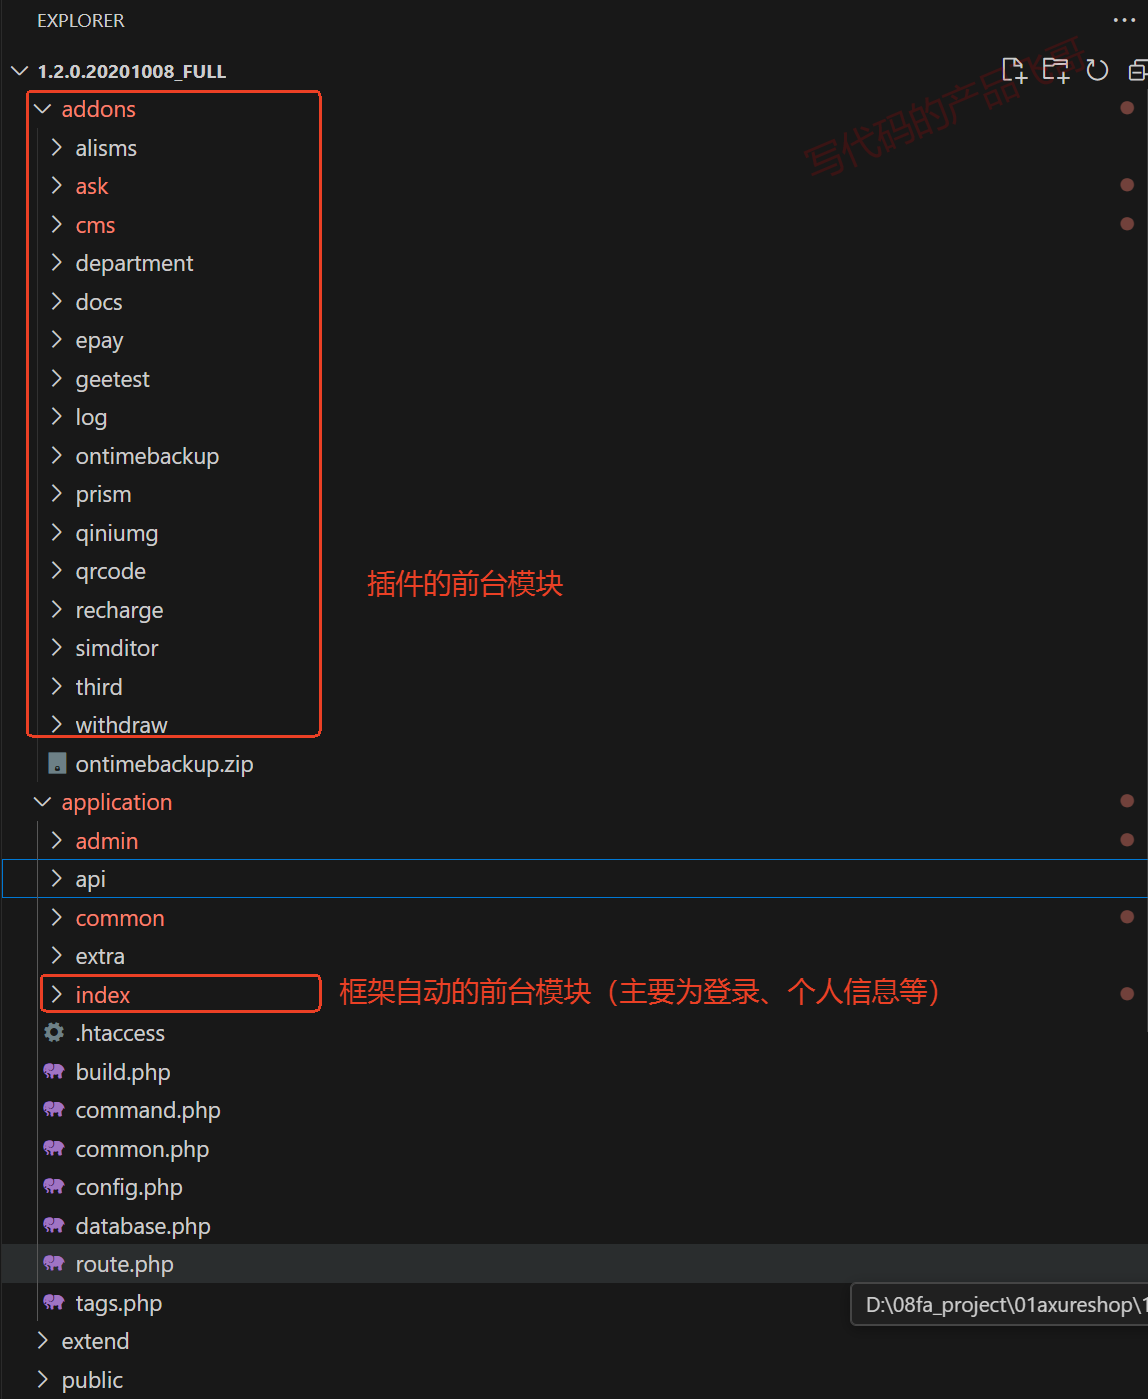Select the common folder under application
The height and width of the screenshot is (1399, 1148).
120,918
